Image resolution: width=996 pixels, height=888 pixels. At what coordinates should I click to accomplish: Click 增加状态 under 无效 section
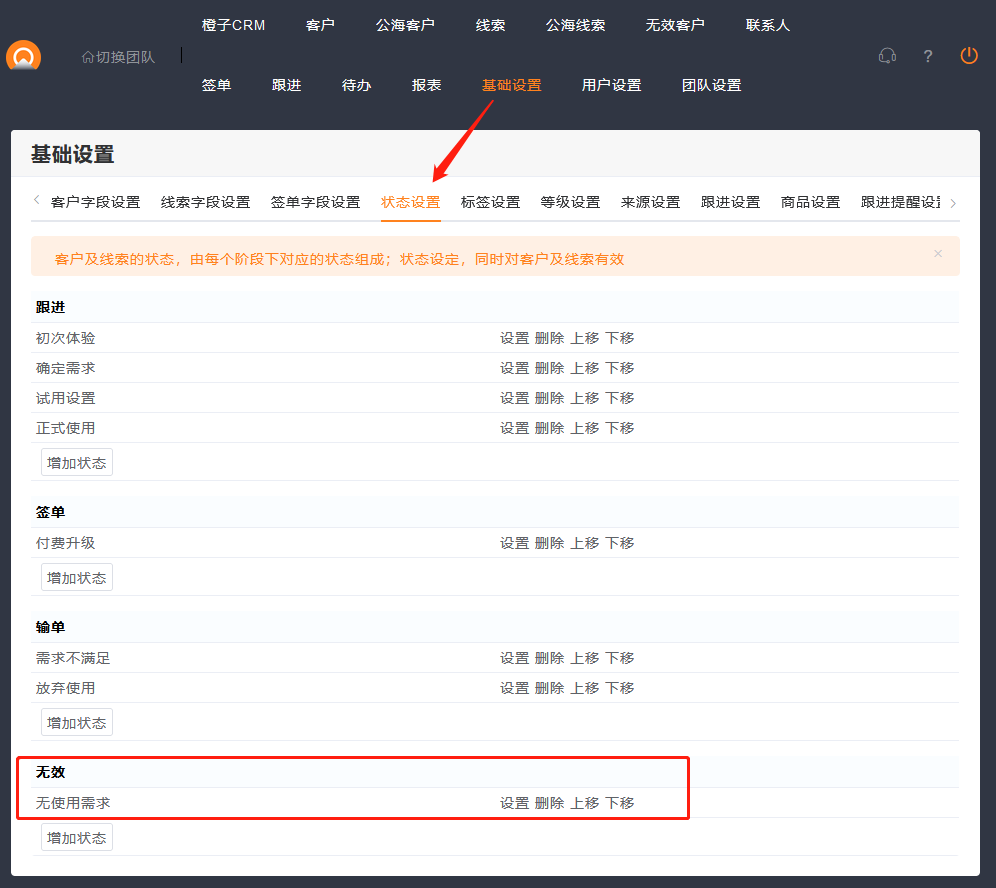[x=77, y=838]
